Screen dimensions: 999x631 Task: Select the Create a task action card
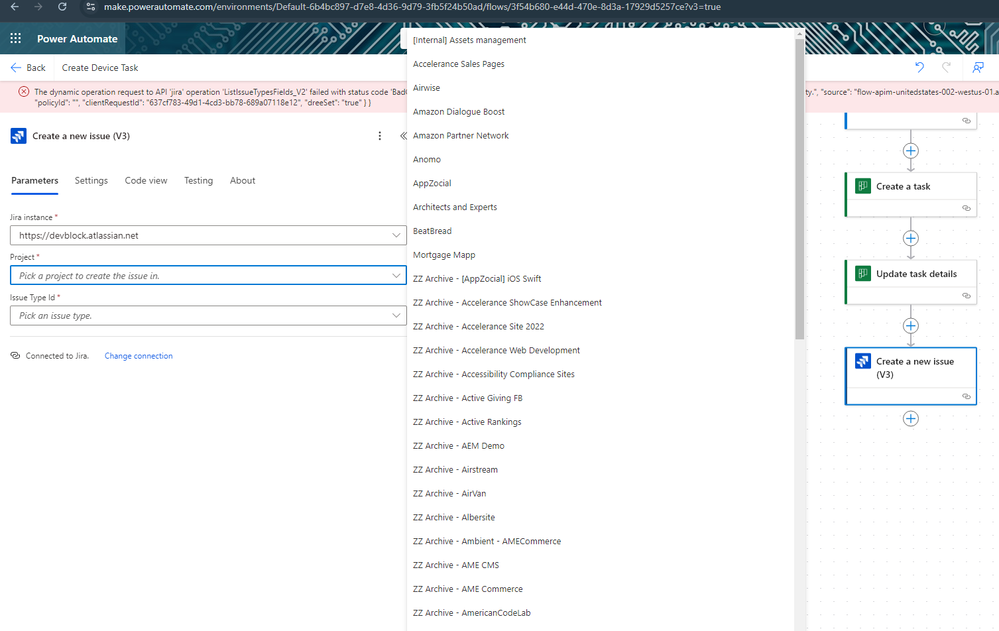(910, 194)
